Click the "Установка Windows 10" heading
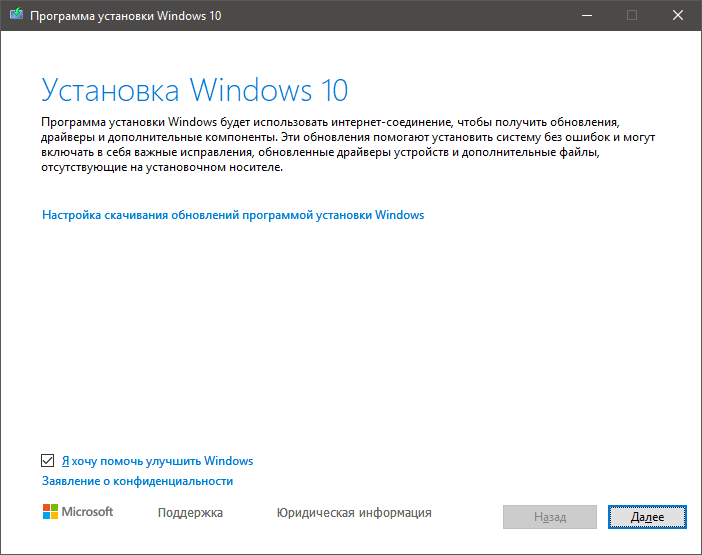Viewport: 702px width, 555px height. pos(194,90)
